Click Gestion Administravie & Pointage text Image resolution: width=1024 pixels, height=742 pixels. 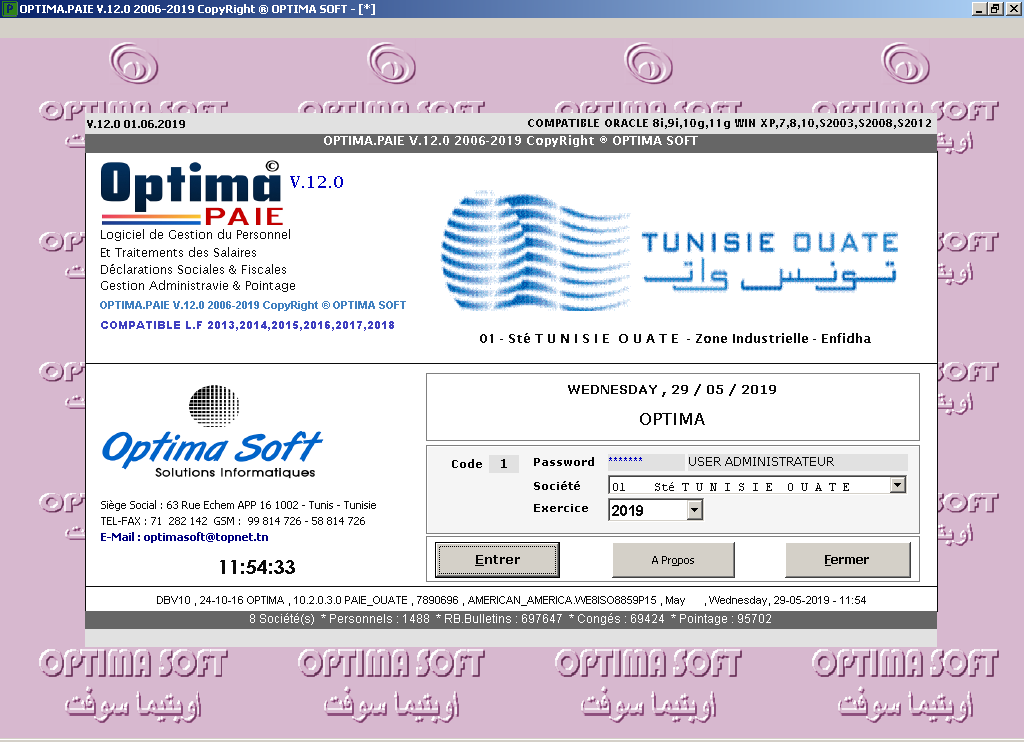click(198, 286)
